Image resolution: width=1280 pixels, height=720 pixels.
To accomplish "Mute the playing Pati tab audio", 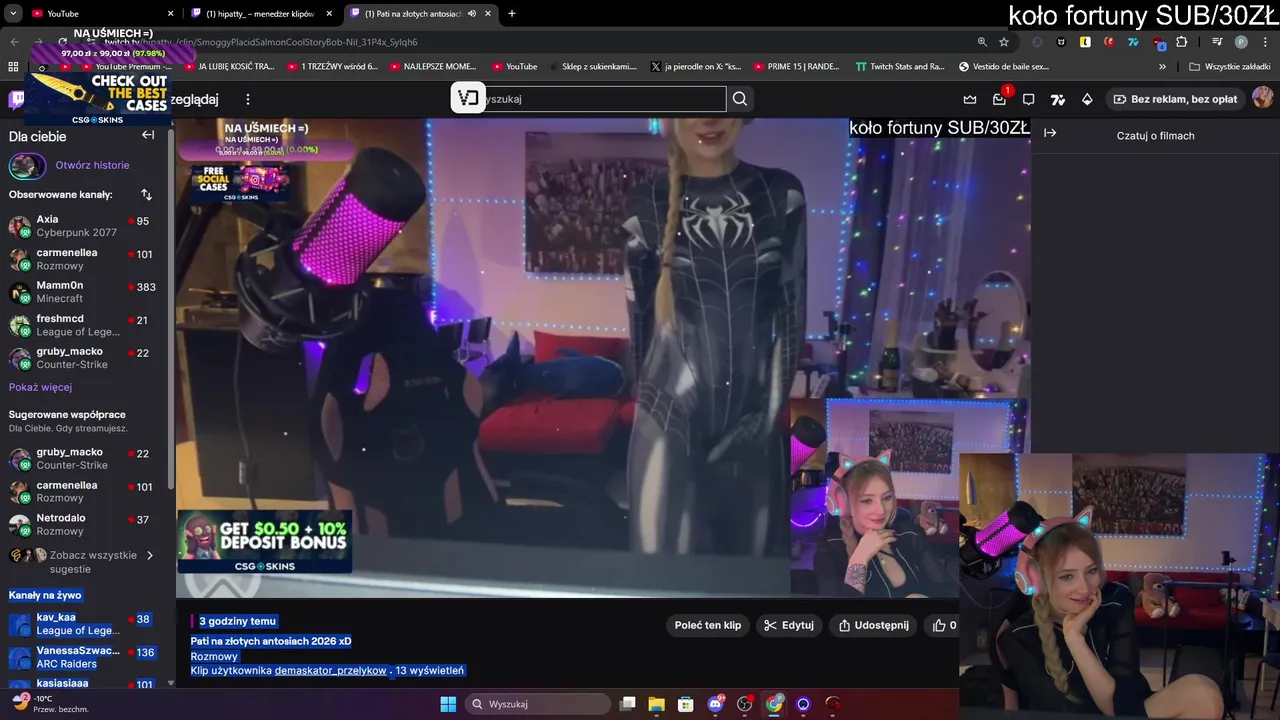I will (x=471, y=14).
